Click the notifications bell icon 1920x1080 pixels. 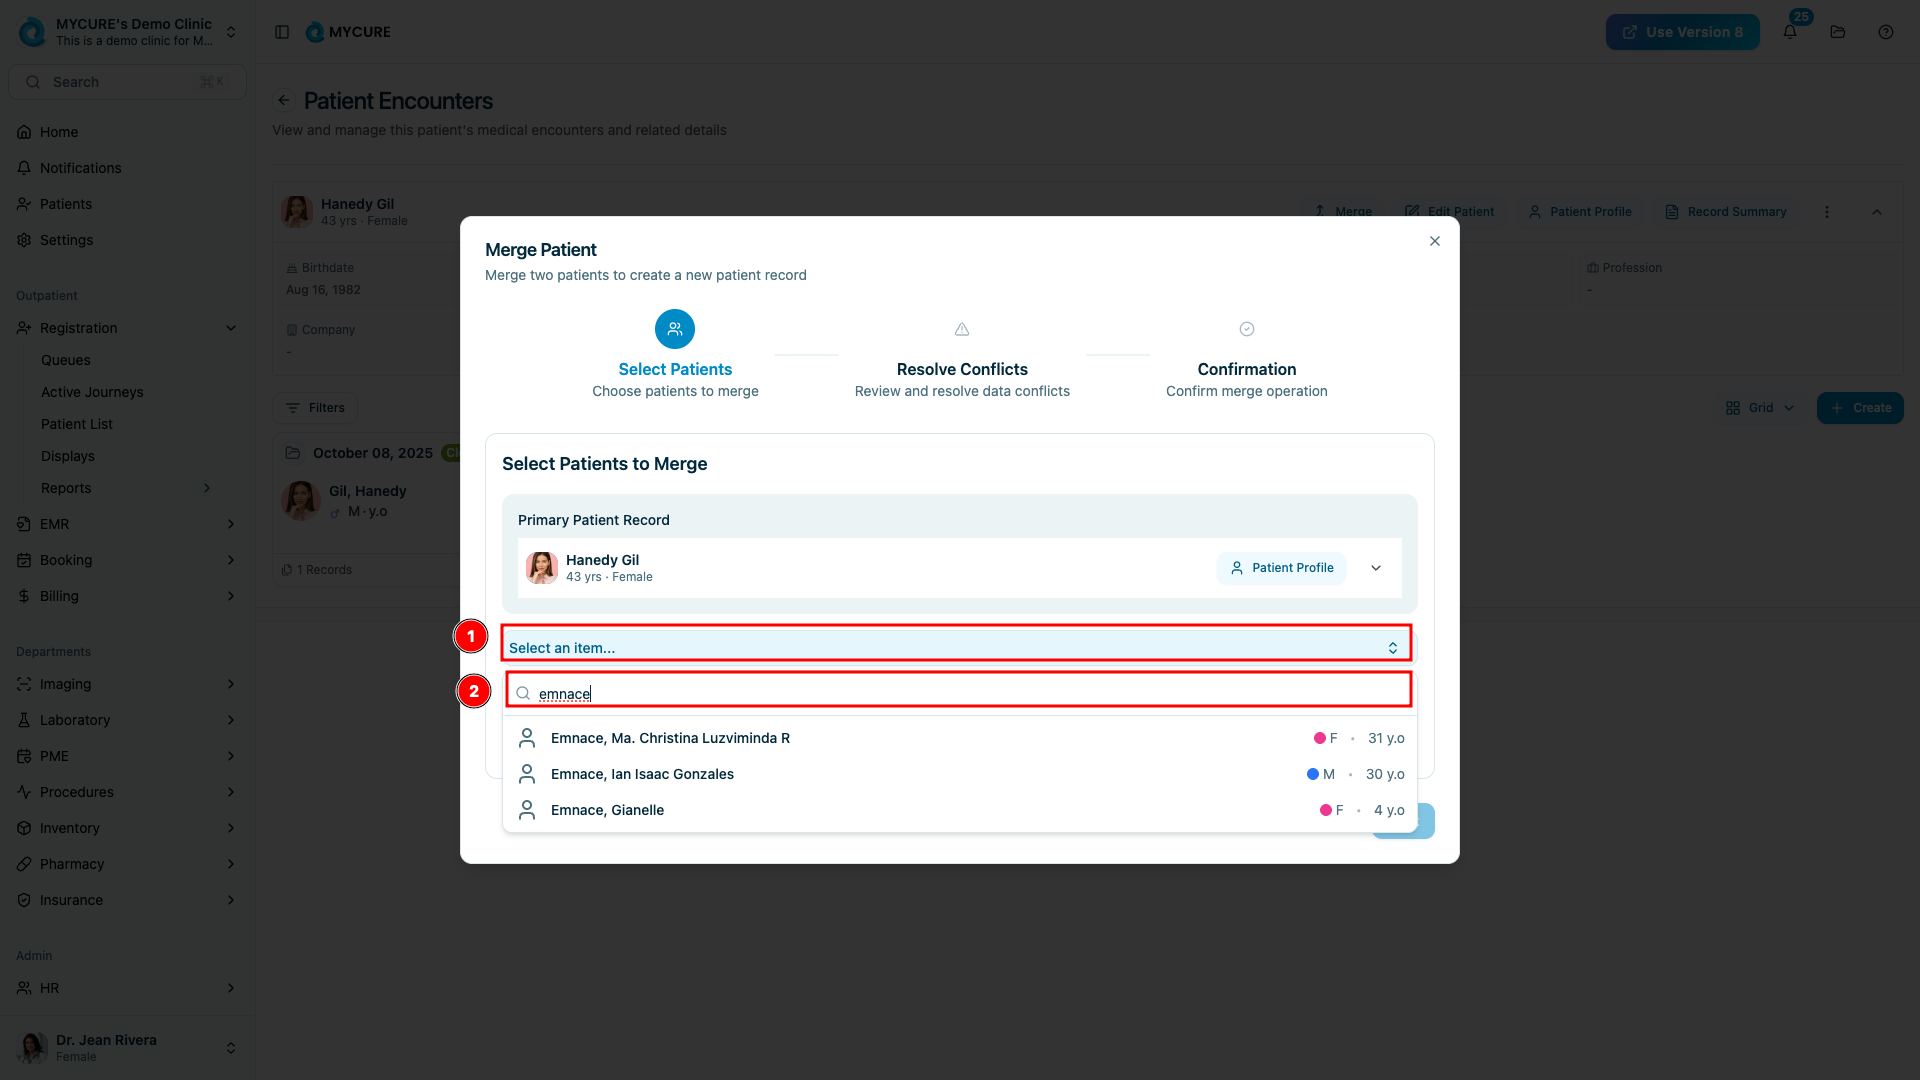[1790, 32]
